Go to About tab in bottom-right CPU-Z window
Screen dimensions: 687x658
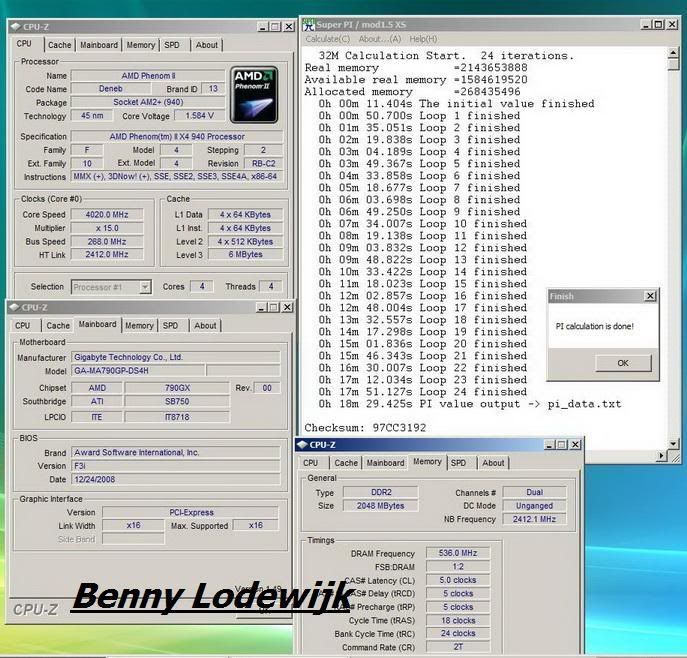point(493,463)
